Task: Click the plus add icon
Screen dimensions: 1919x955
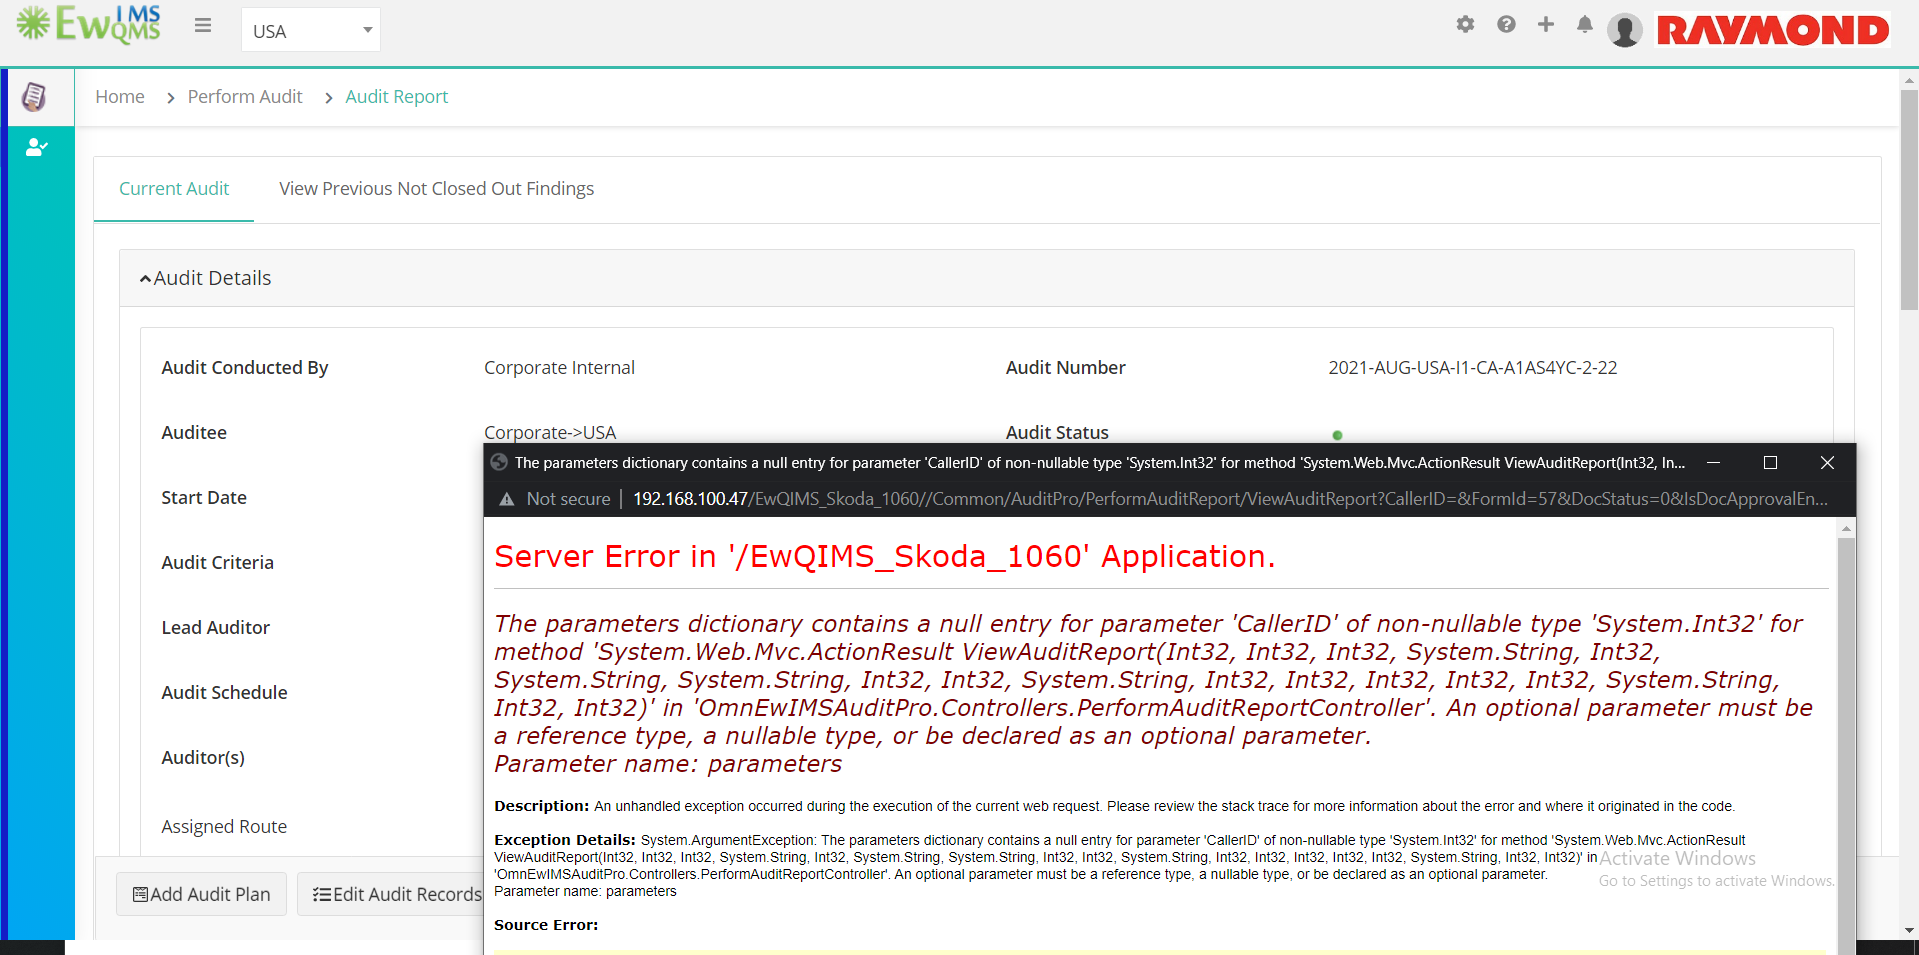Action: pos(1545,24)
